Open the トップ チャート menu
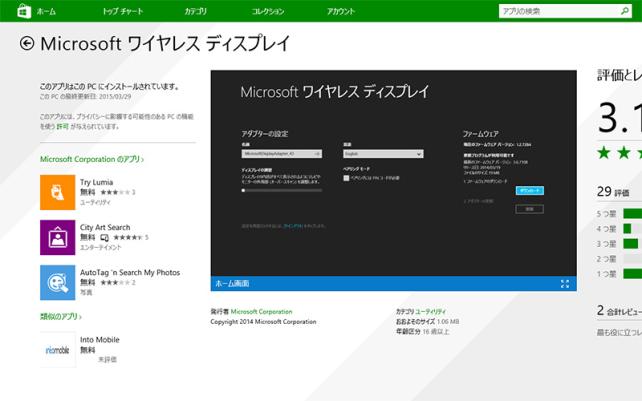 click(123, 11)
